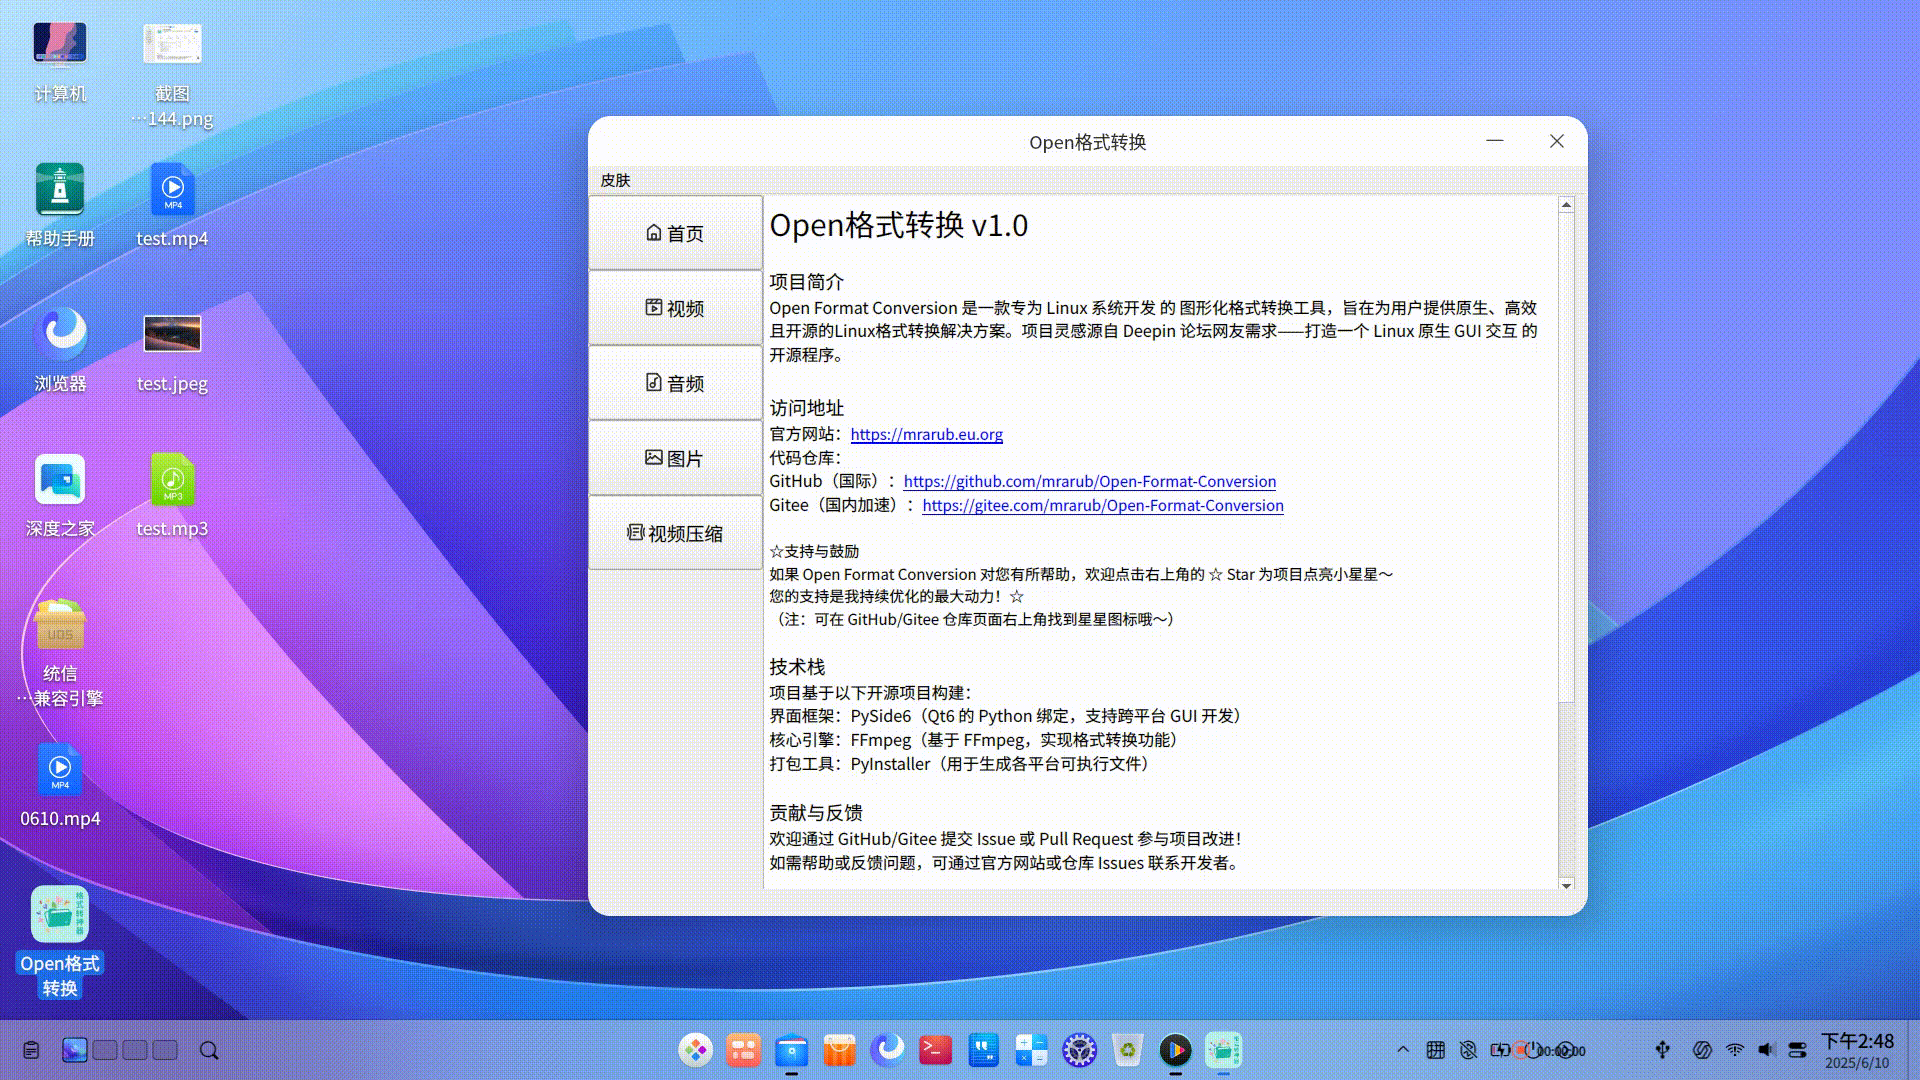Select the Open格式转换 desktop icon

tap(60, 942)
